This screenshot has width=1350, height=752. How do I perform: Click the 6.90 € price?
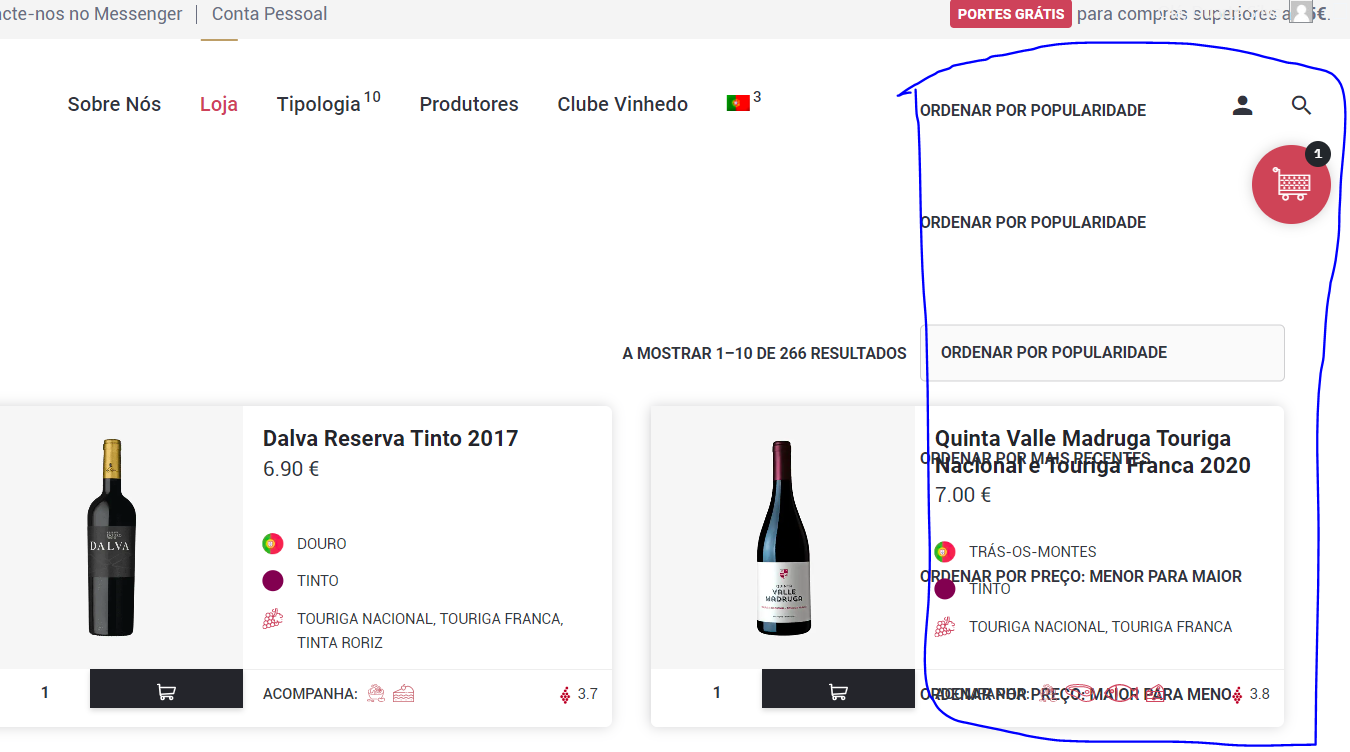[x=291, y=469]
